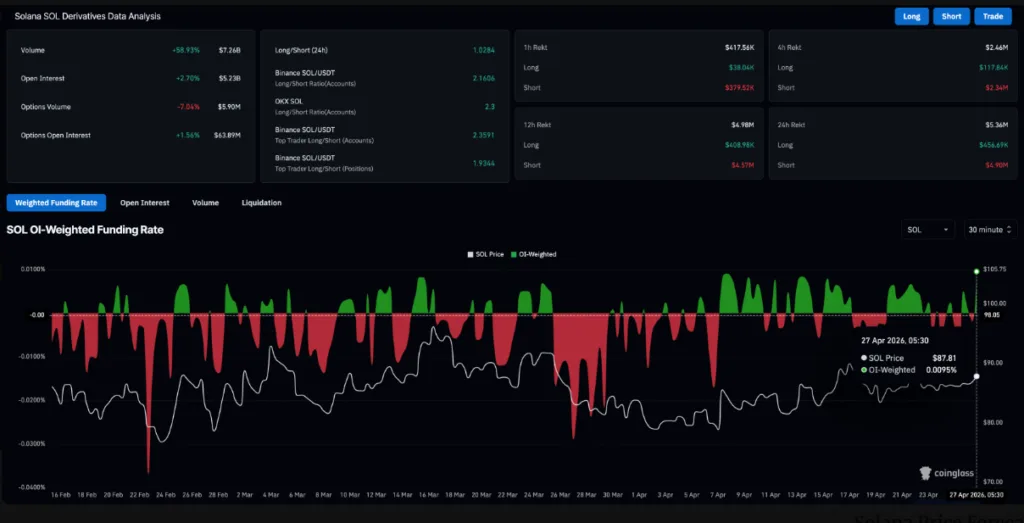Click the blue Trade button
The image size is (1024, 523).
[993, 16]
